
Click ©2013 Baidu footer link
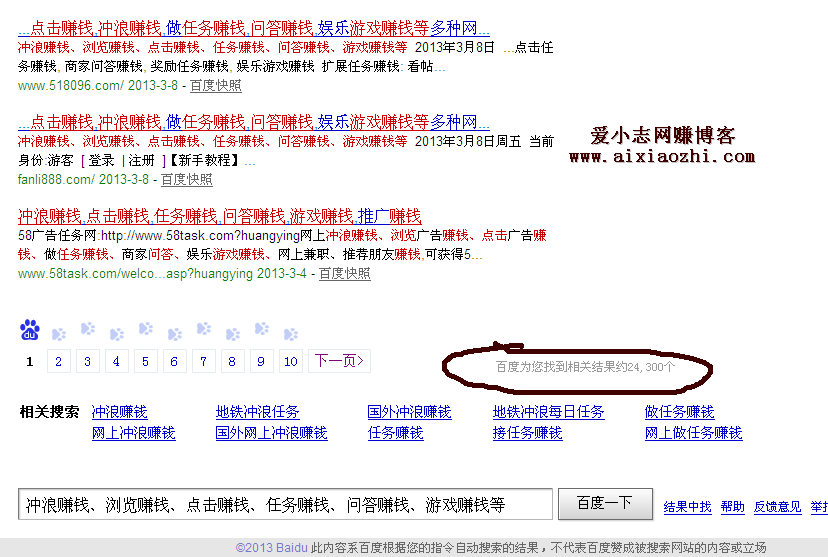tap(271, 547)
